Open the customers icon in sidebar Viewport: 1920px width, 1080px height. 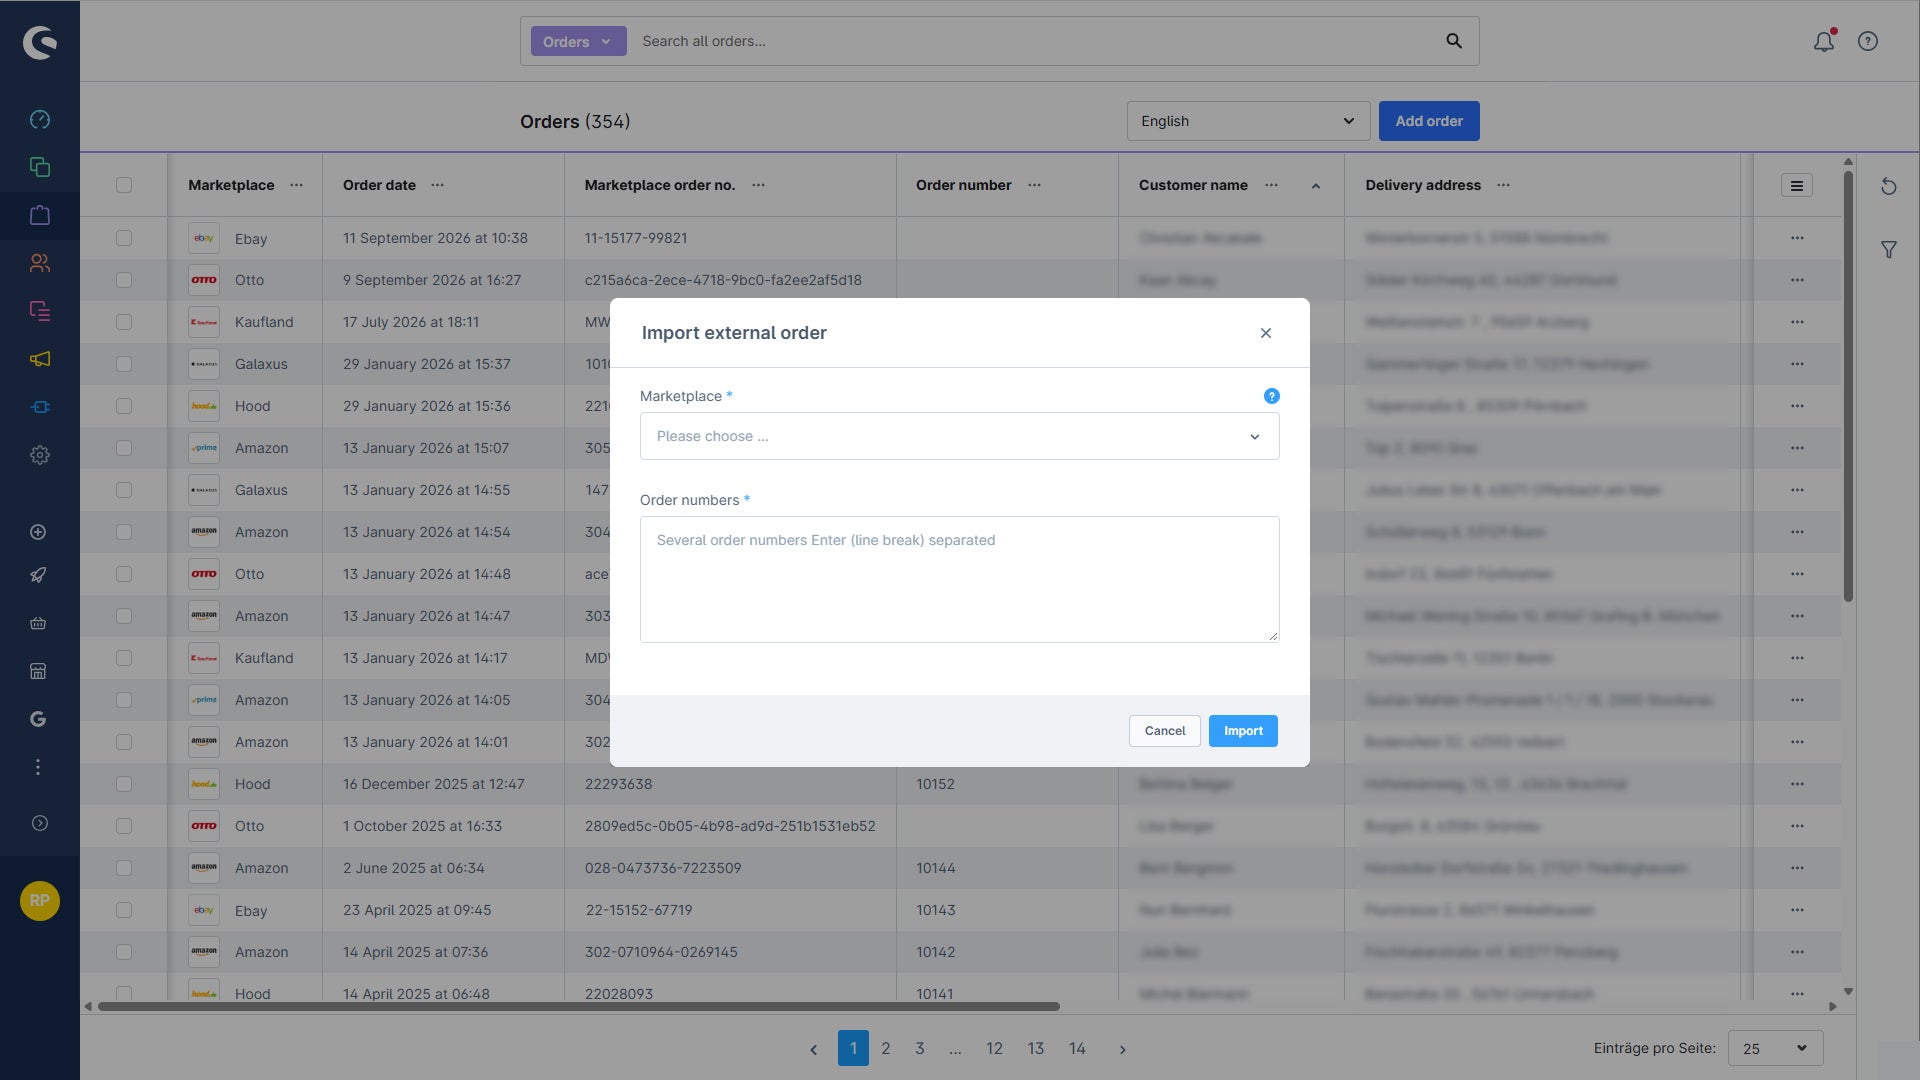pyautogui.click(x=40, y=263)
